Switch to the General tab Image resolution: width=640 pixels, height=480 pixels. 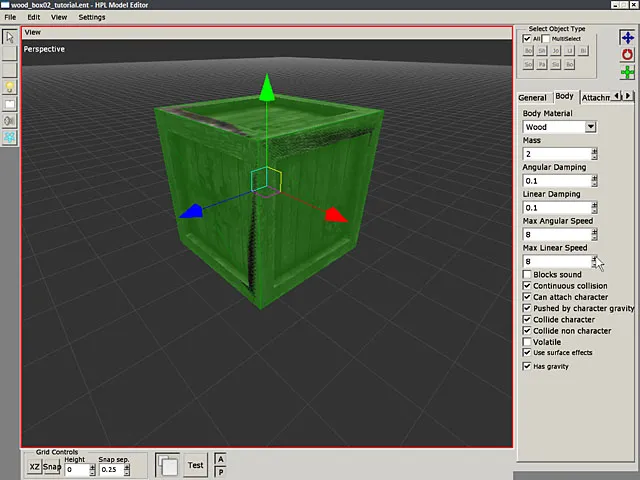[x=532, y=97]
